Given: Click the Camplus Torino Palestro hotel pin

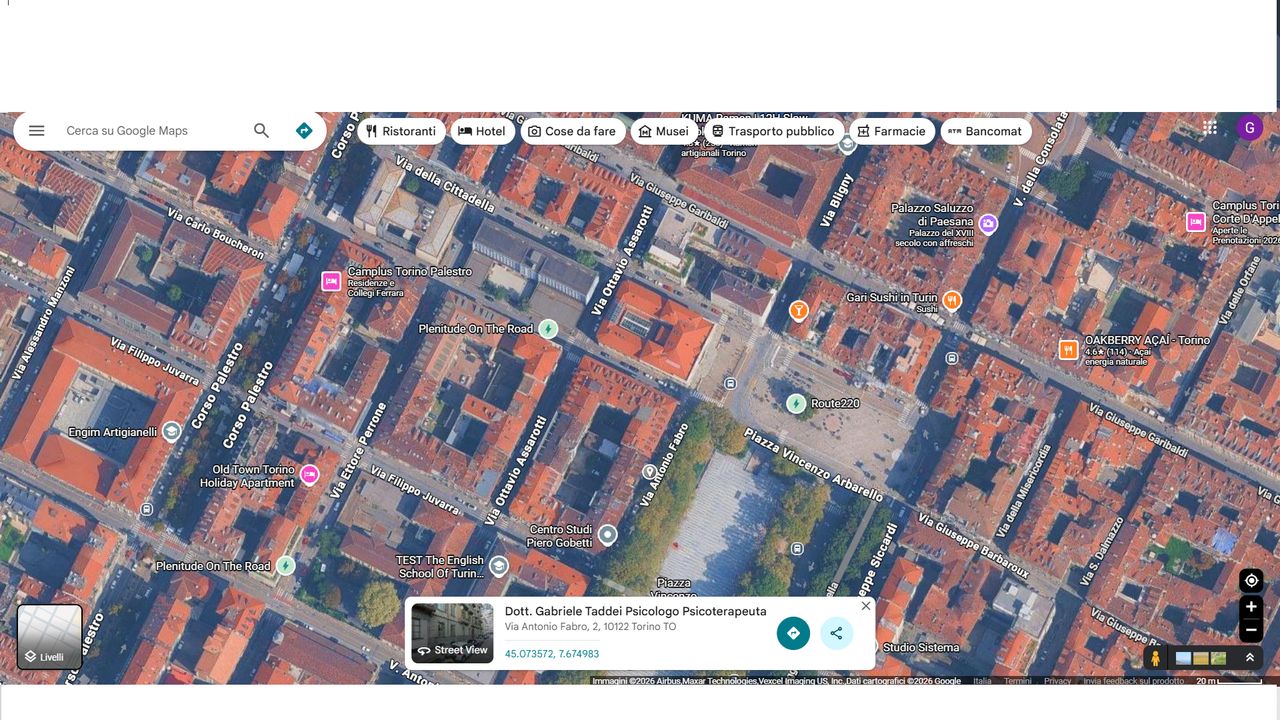Looking at the screenshot, I should click(331, 281).
